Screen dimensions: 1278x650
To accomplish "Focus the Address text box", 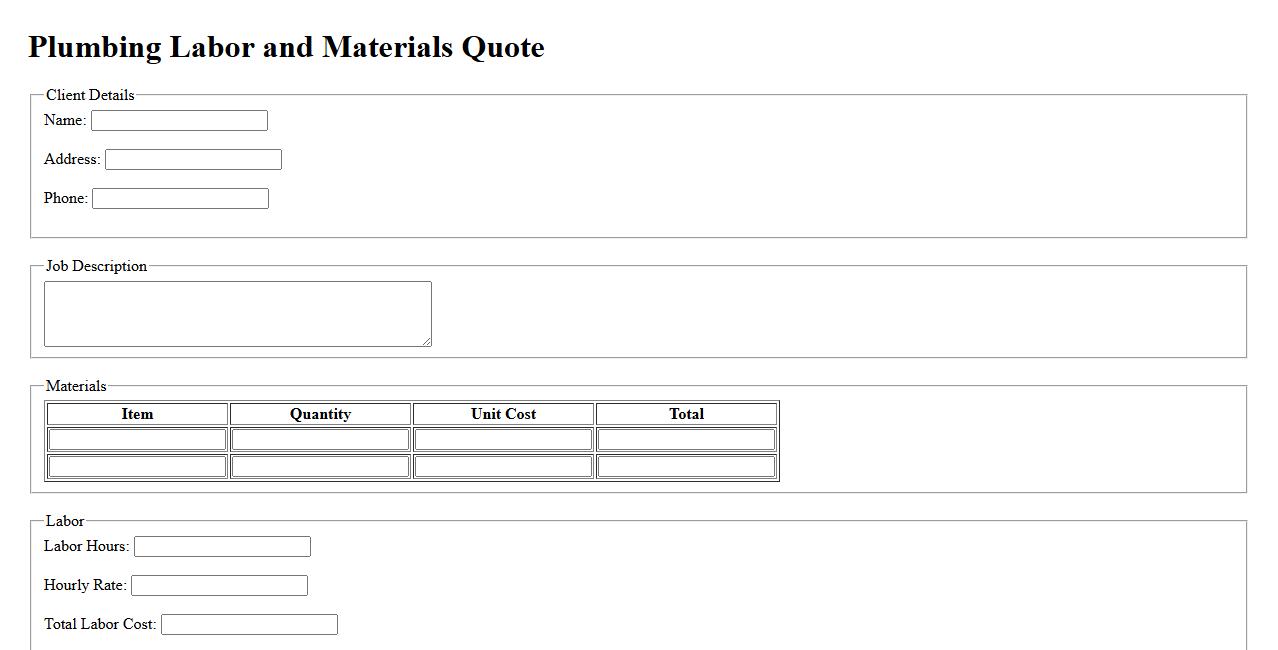I will [x=193, y=159].
